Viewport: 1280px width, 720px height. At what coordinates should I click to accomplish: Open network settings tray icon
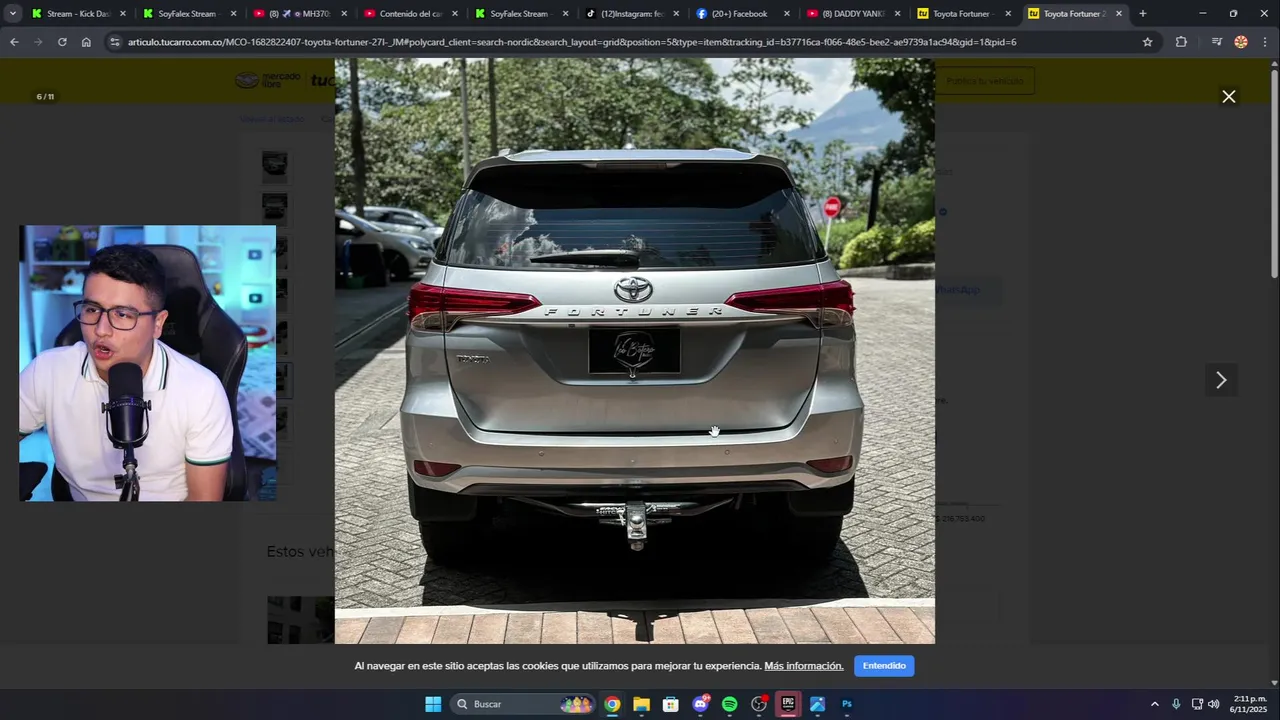coord(1197,704)
